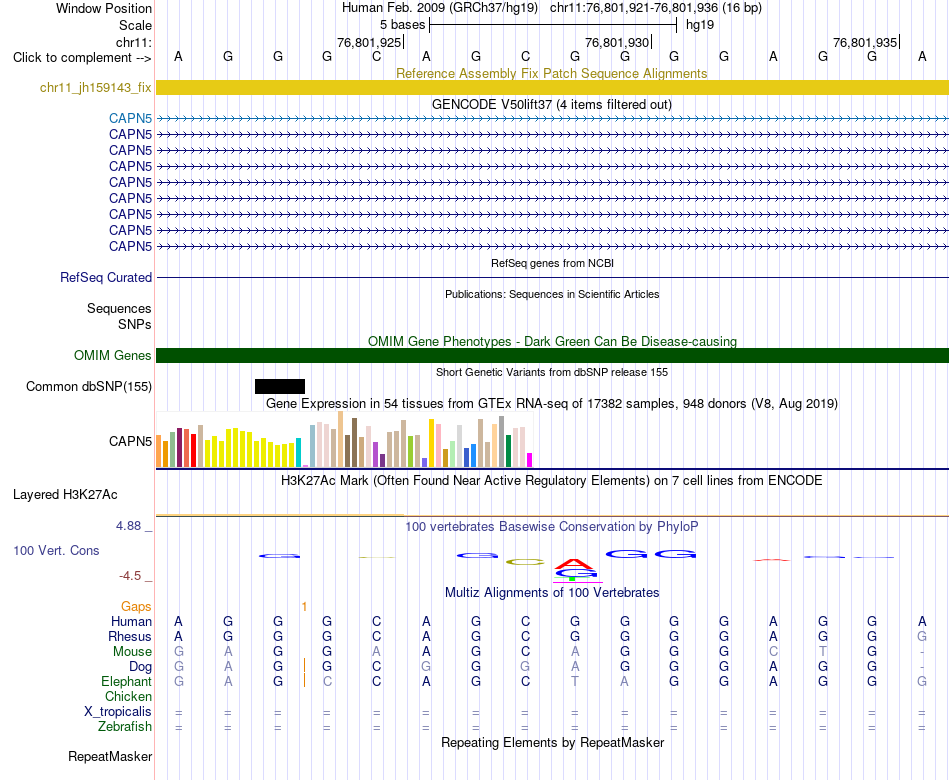Click the RepeatMasker track label
The width and height of the screenshot is (950, 780).
pyautogui.click(x=110, y=756)
